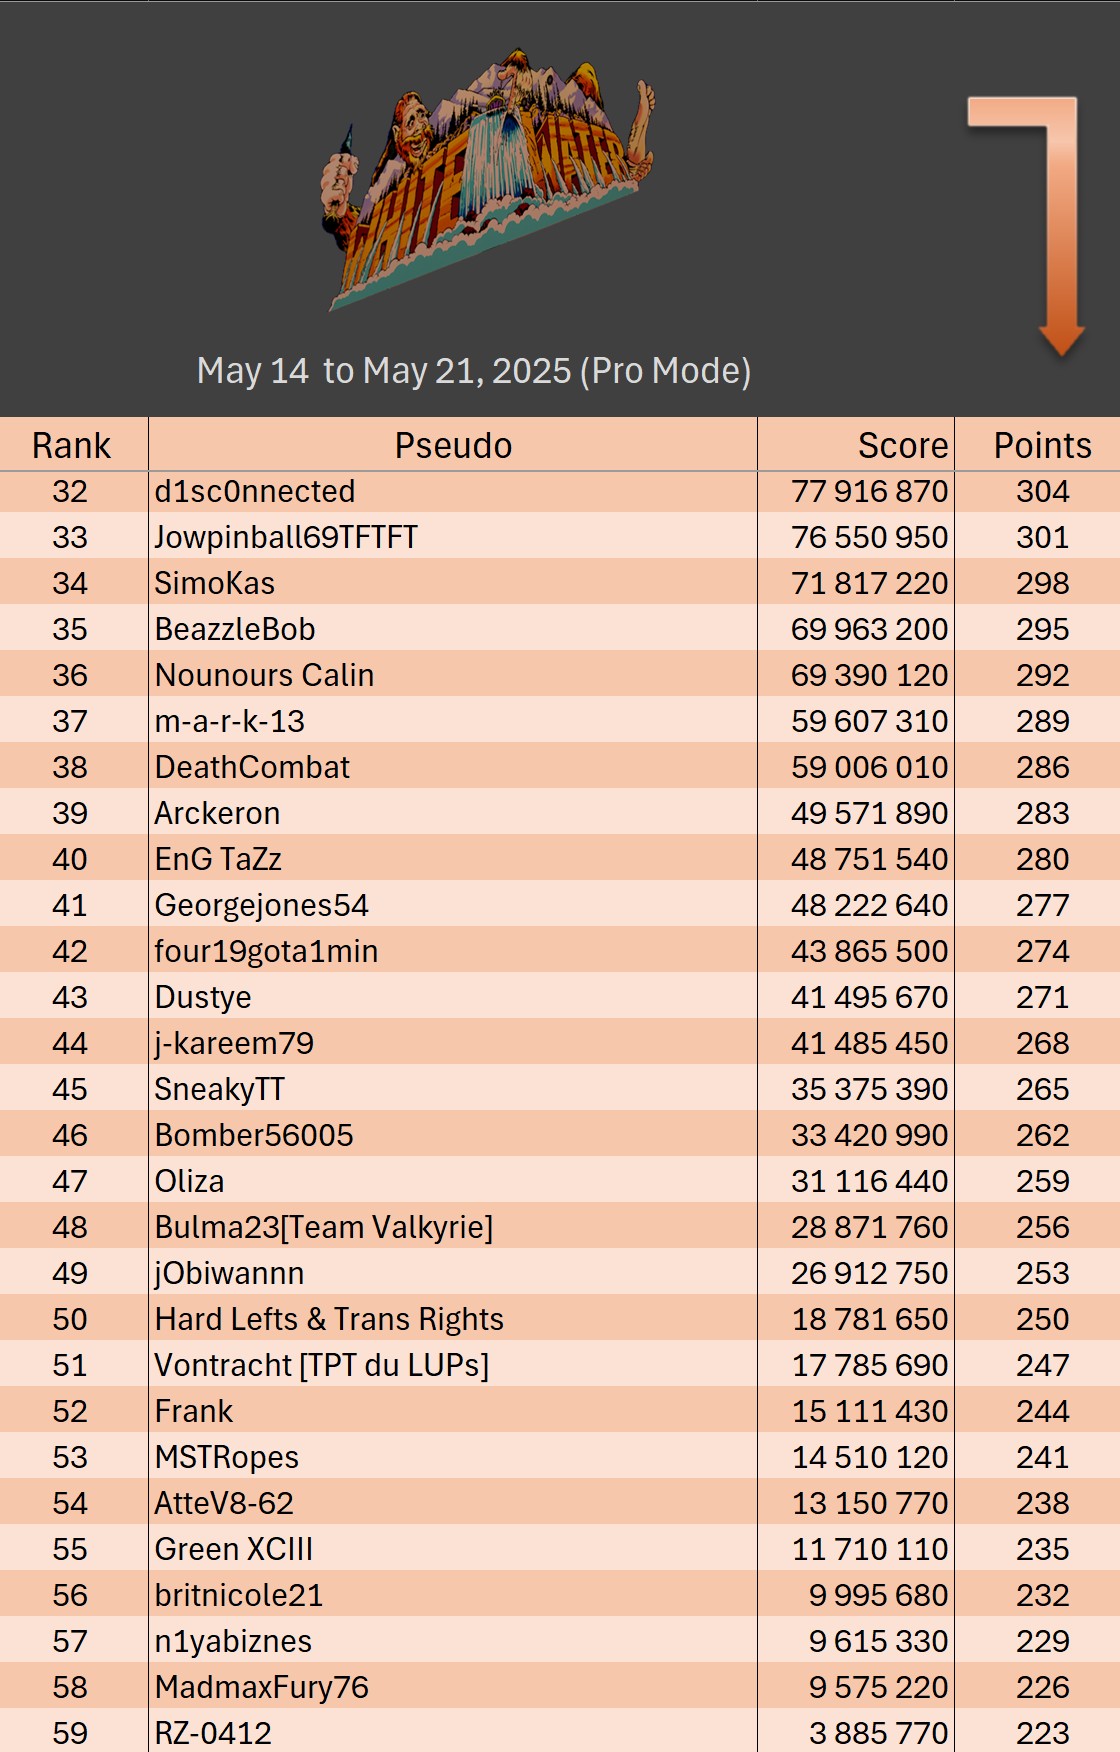Select the Pseudo column header
This screenshot has width=1120, height=1752.
pos(453,445)
